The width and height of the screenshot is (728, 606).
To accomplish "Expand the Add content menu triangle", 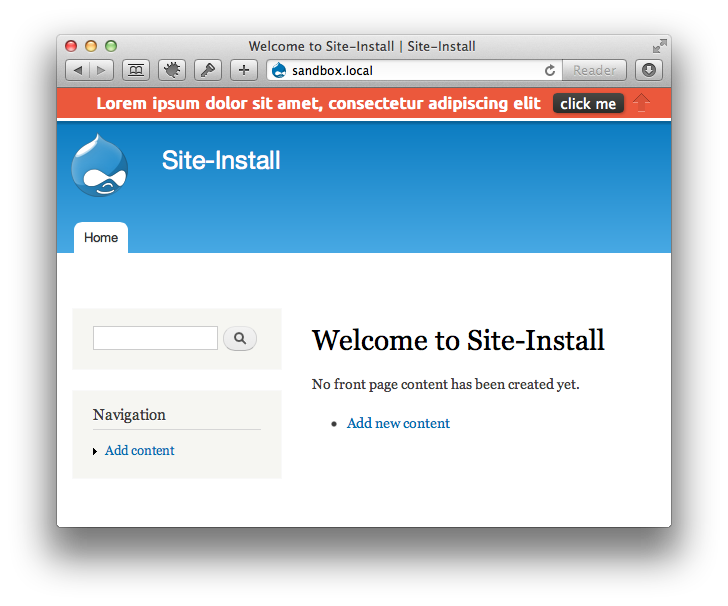I will (x=95, y=451).
